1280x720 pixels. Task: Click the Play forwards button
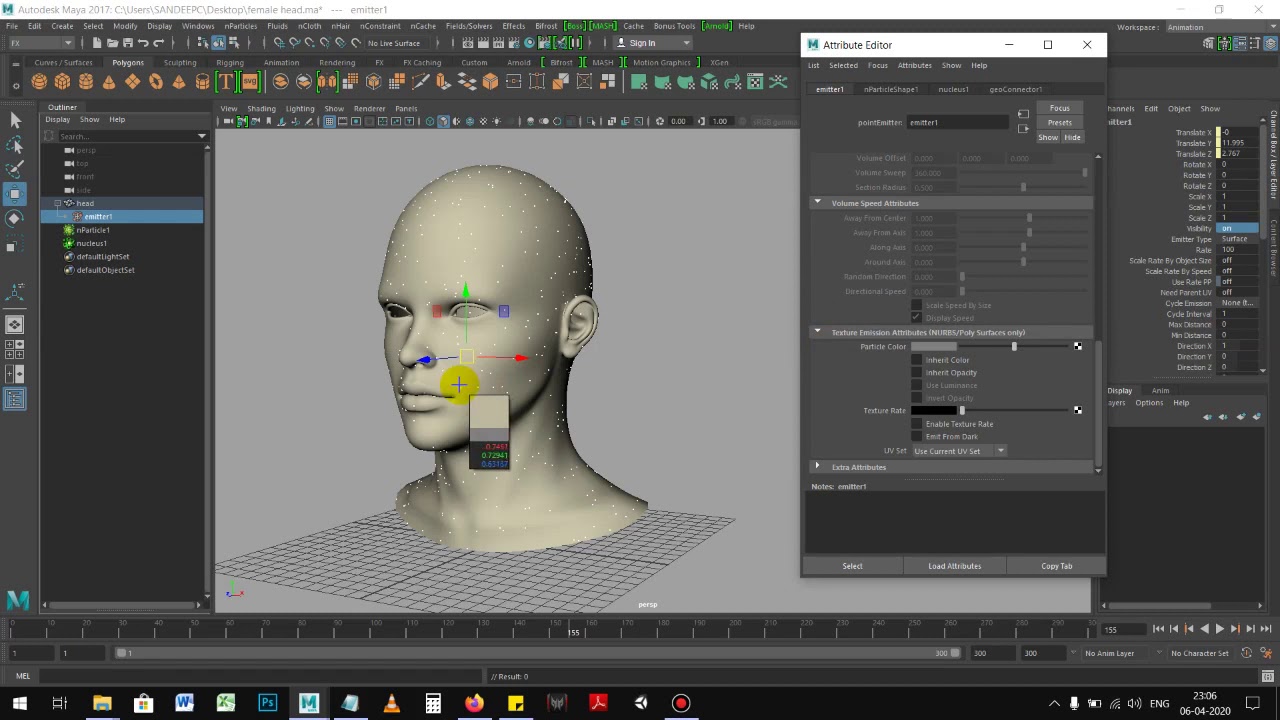pos(1219,629)
